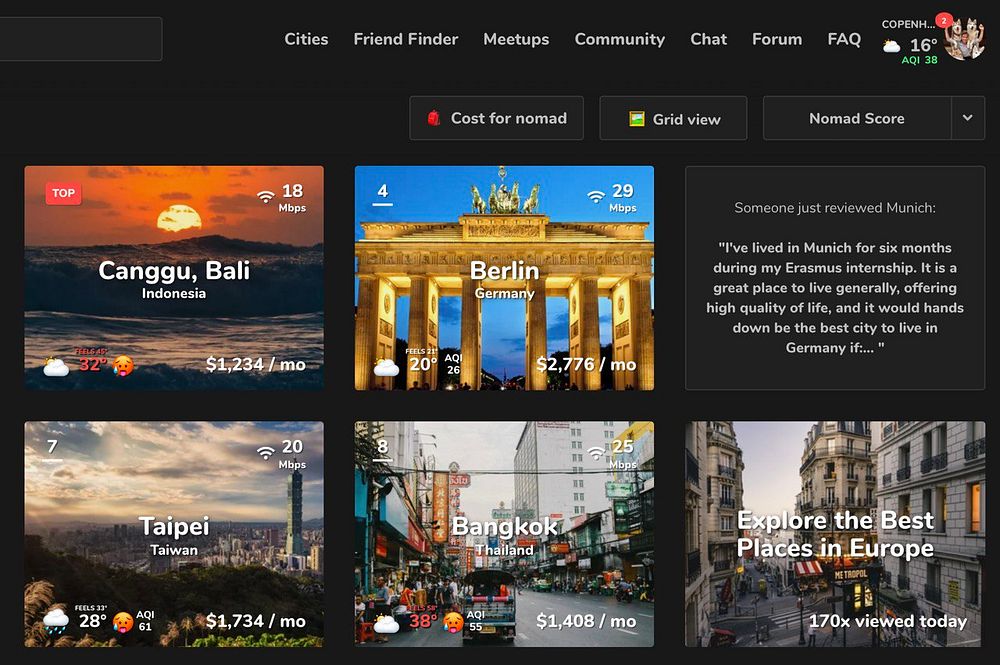Click the 29 Mbps speed on Berlin card
Screen dimensions: 1000x665
(x=622, y=198)
